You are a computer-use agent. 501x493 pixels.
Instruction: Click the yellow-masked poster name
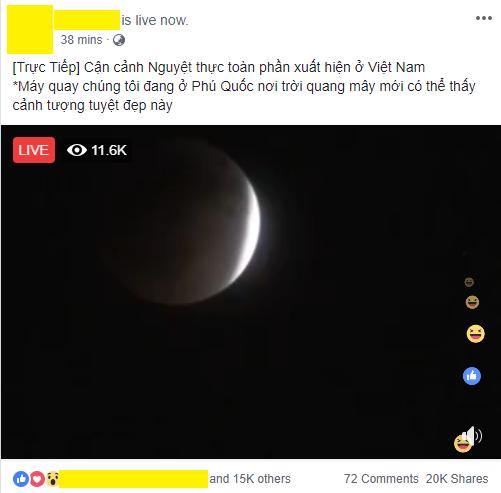87,20
